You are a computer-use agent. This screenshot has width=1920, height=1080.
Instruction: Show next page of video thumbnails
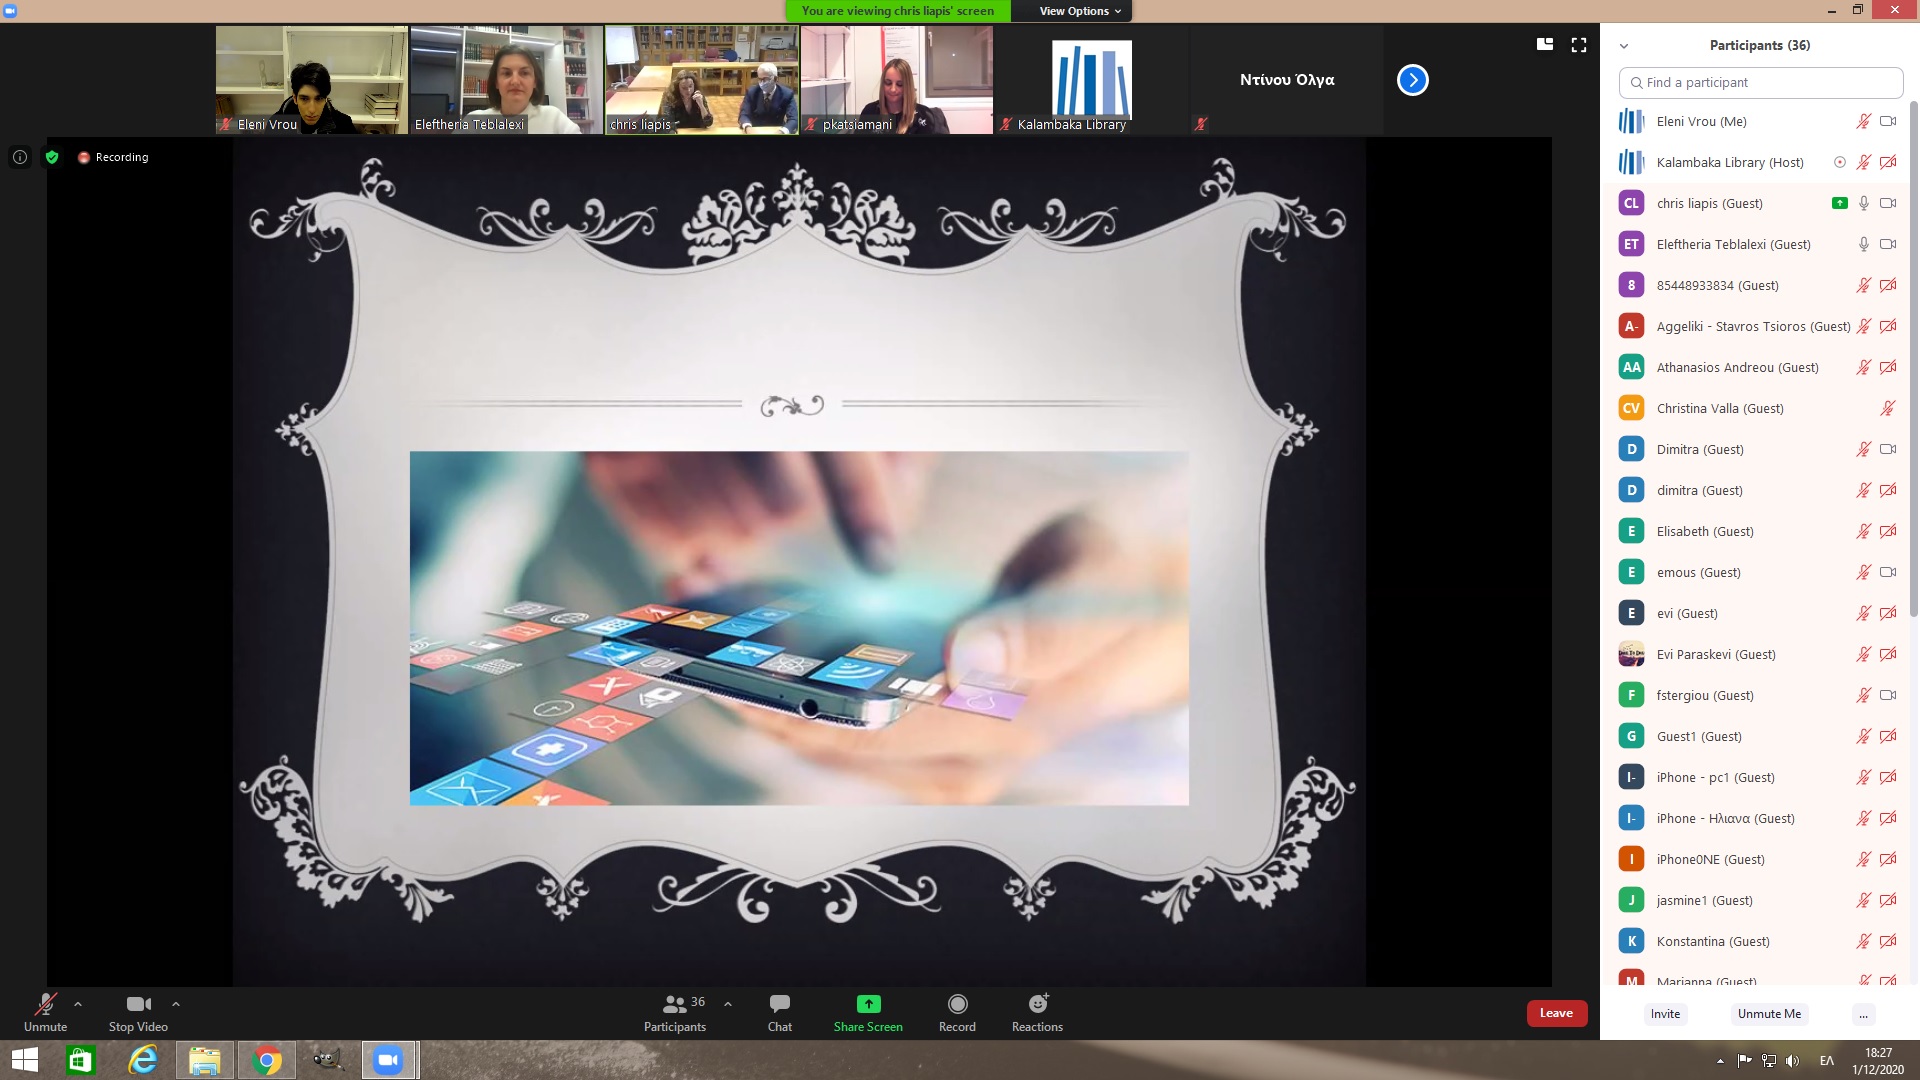click(1412, 80)
